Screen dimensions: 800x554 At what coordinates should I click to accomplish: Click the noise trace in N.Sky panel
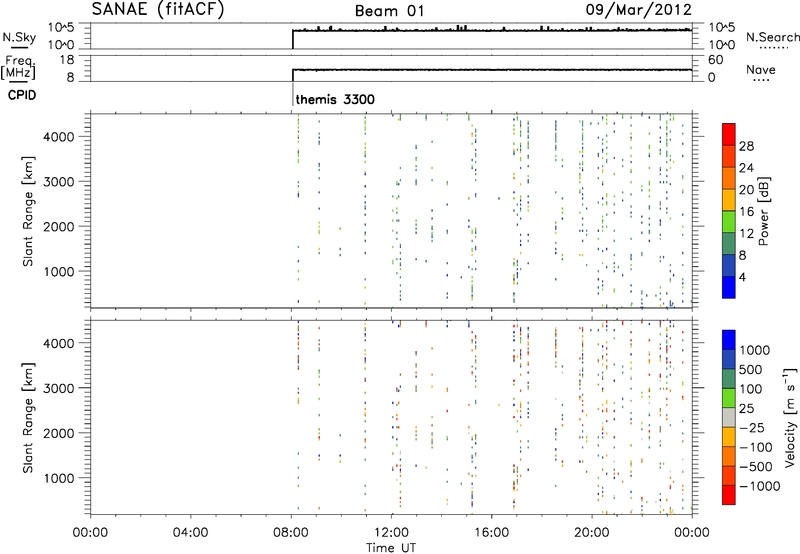click(x=492, y=31)
